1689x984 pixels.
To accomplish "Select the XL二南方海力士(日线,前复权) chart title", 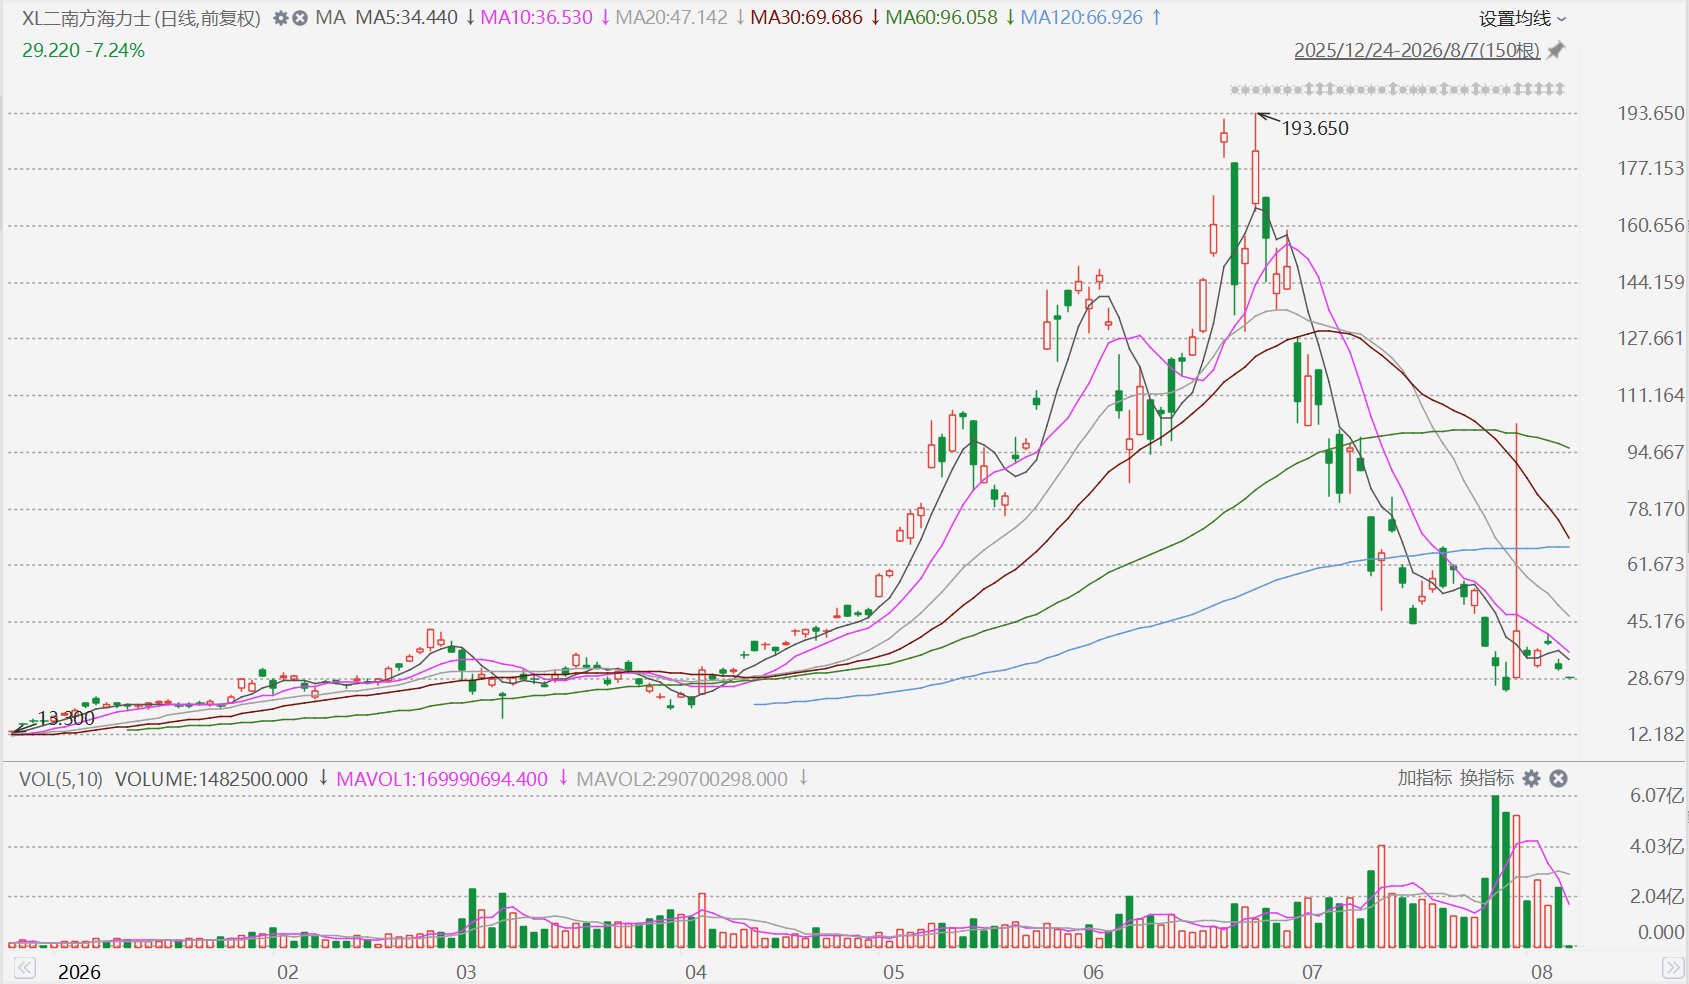I will tap(141, 18).
